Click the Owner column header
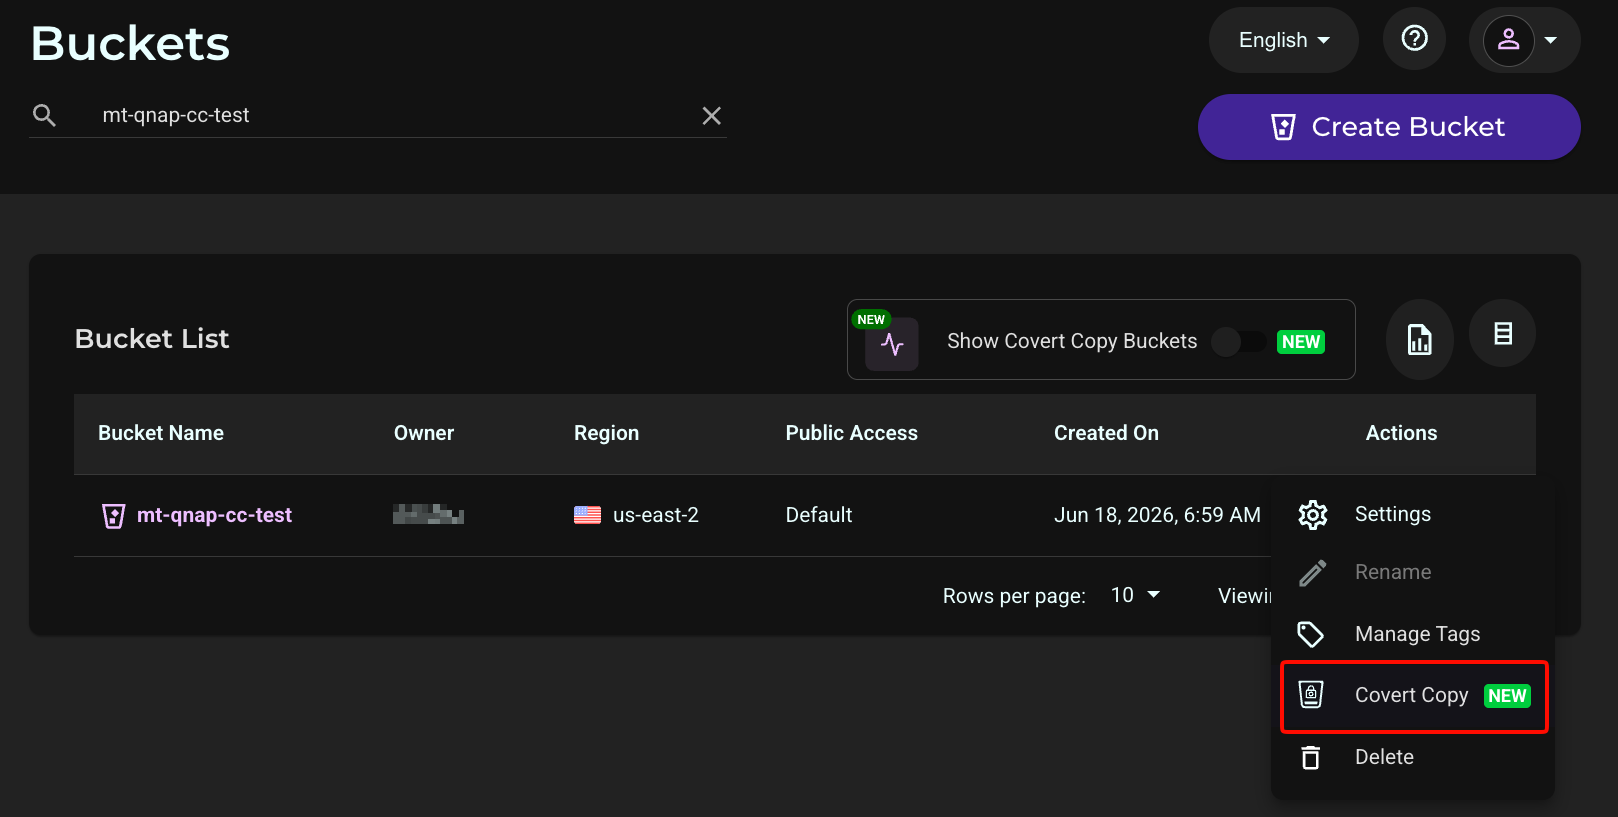 click(424, 433)
